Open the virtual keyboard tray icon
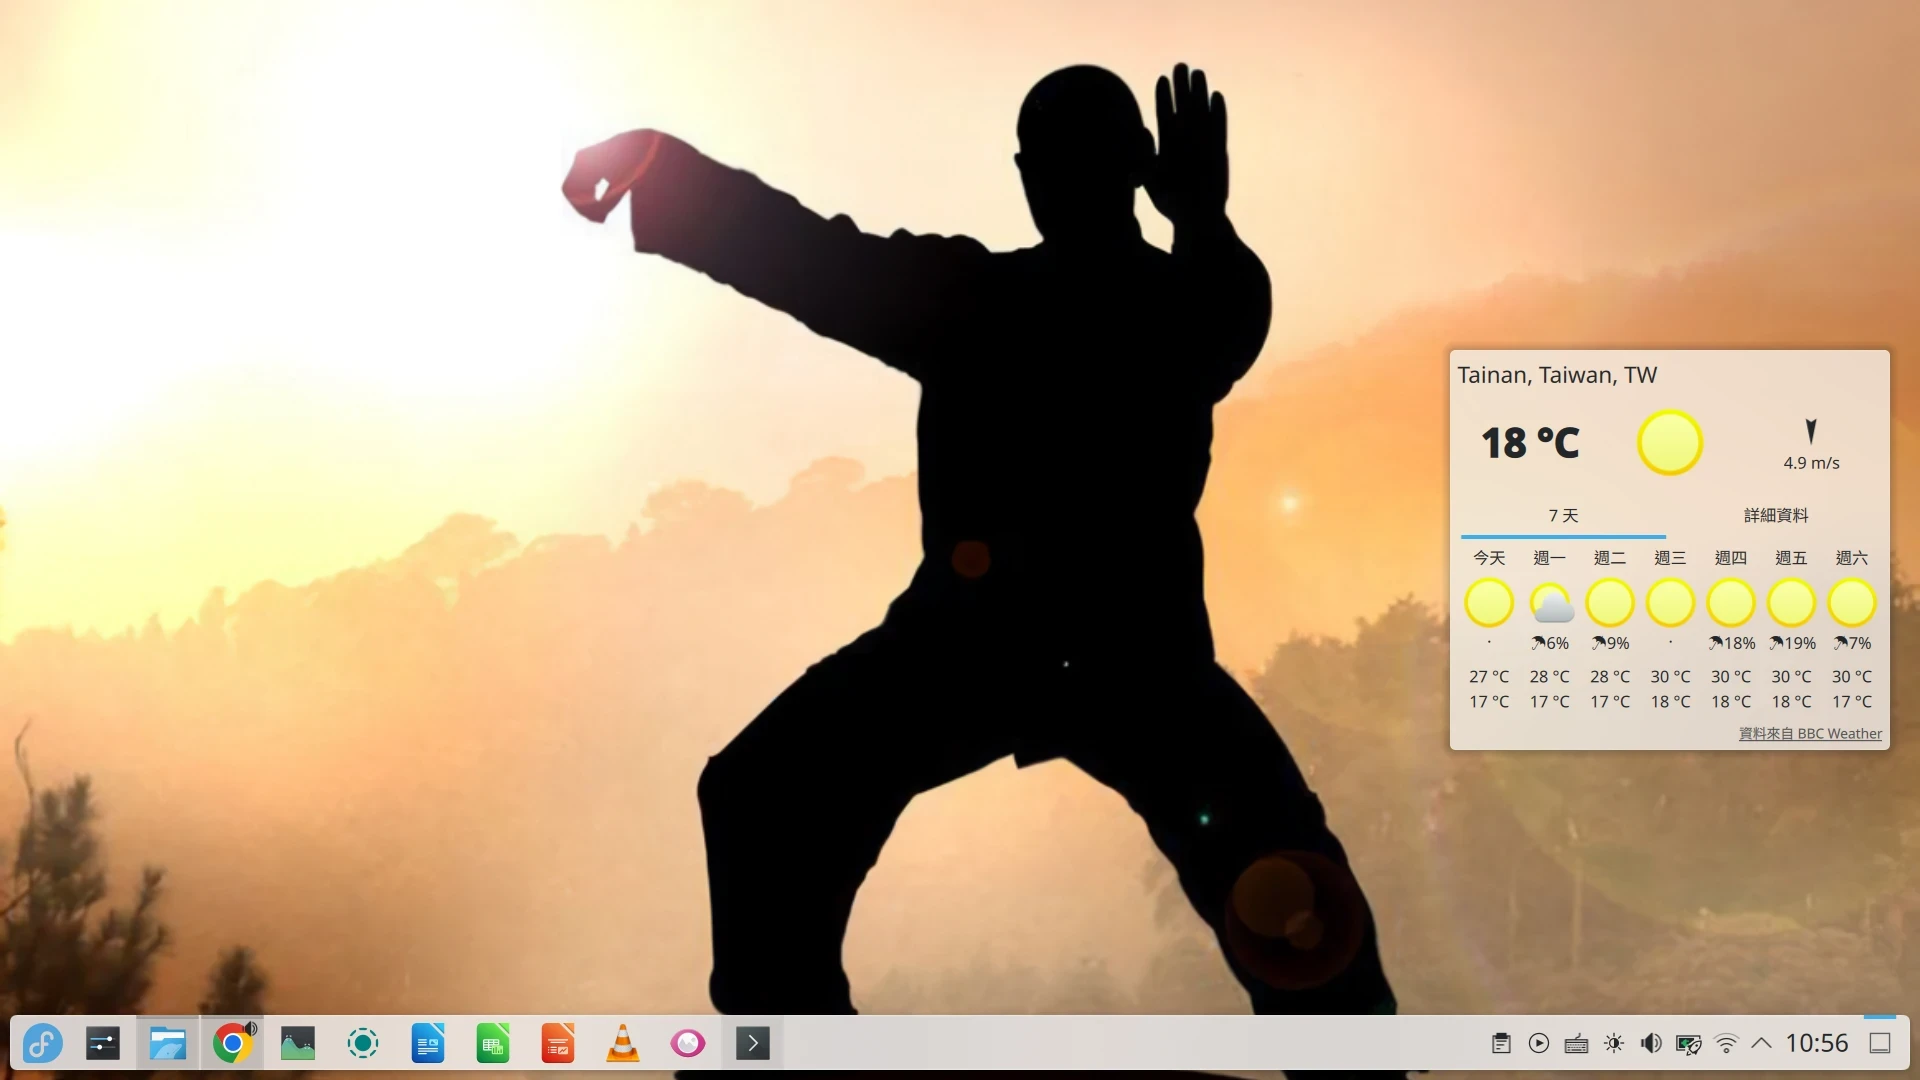This screenshot has width=1920, height=1080. pyautogui.click(x=1576, y=1043)
